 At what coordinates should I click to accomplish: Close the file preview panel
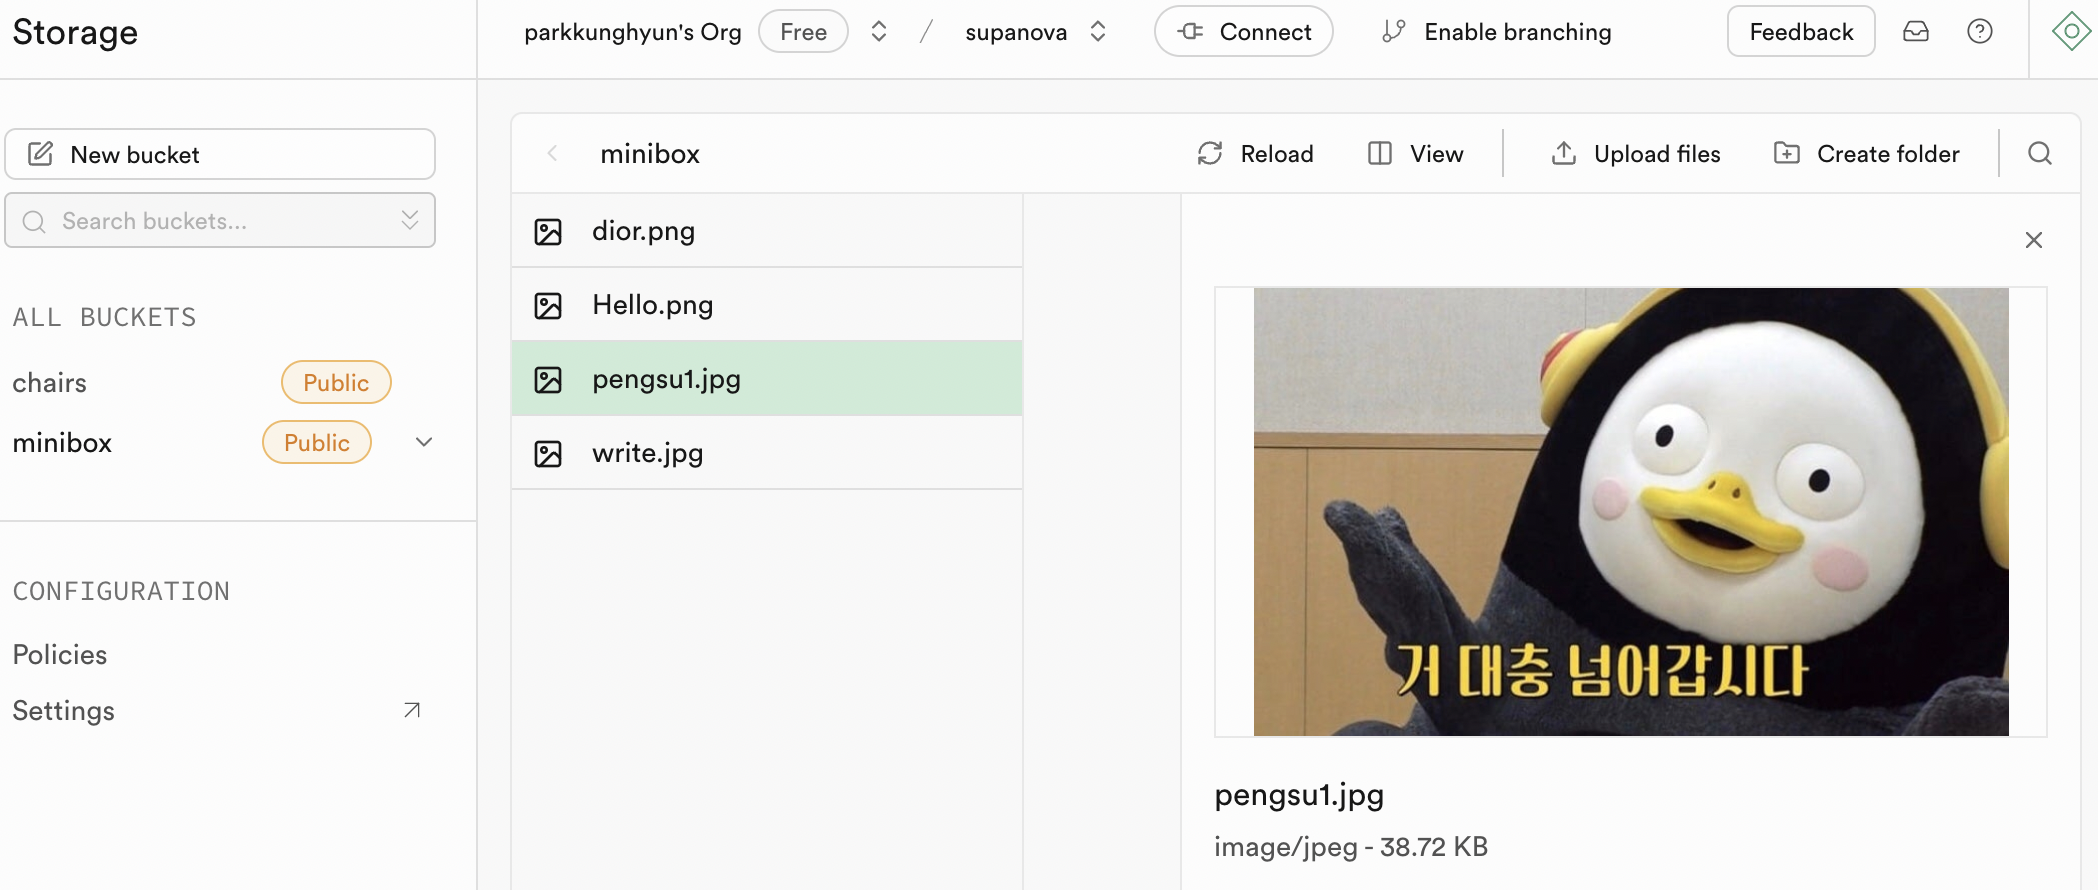pyautogui.click(x=2034, y=240)
